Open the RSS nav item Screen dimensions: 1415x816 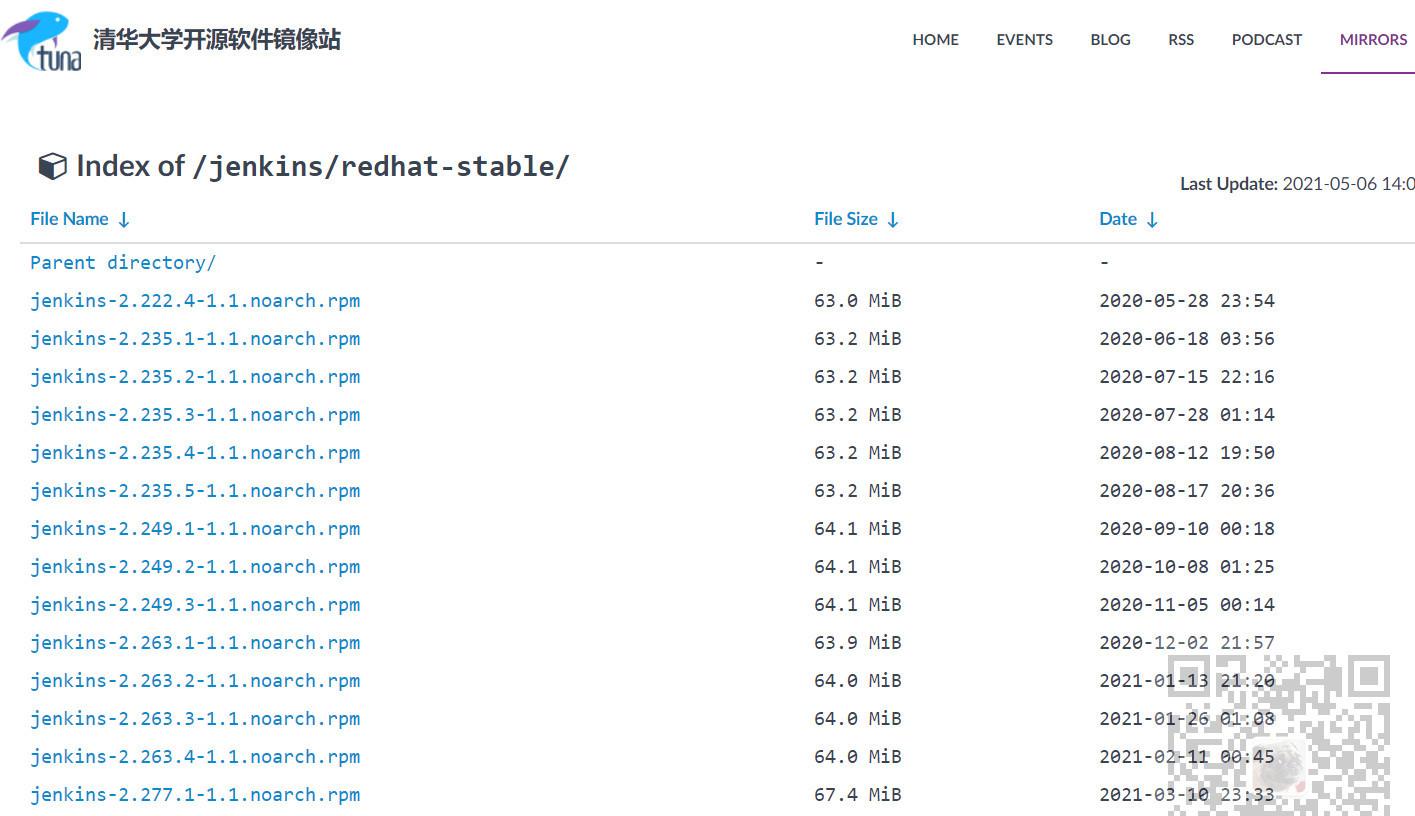click(1181, 40)
